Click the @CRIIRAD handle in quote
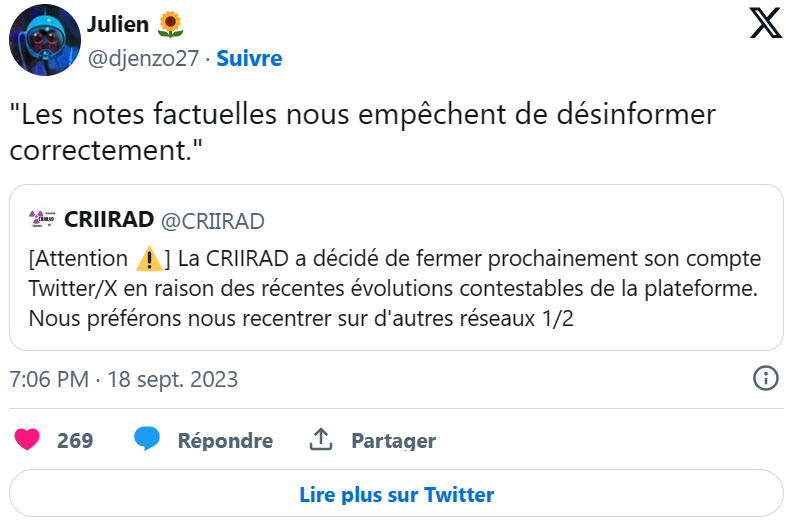Viewport: 786px width, 532px height. click(212, 220)
